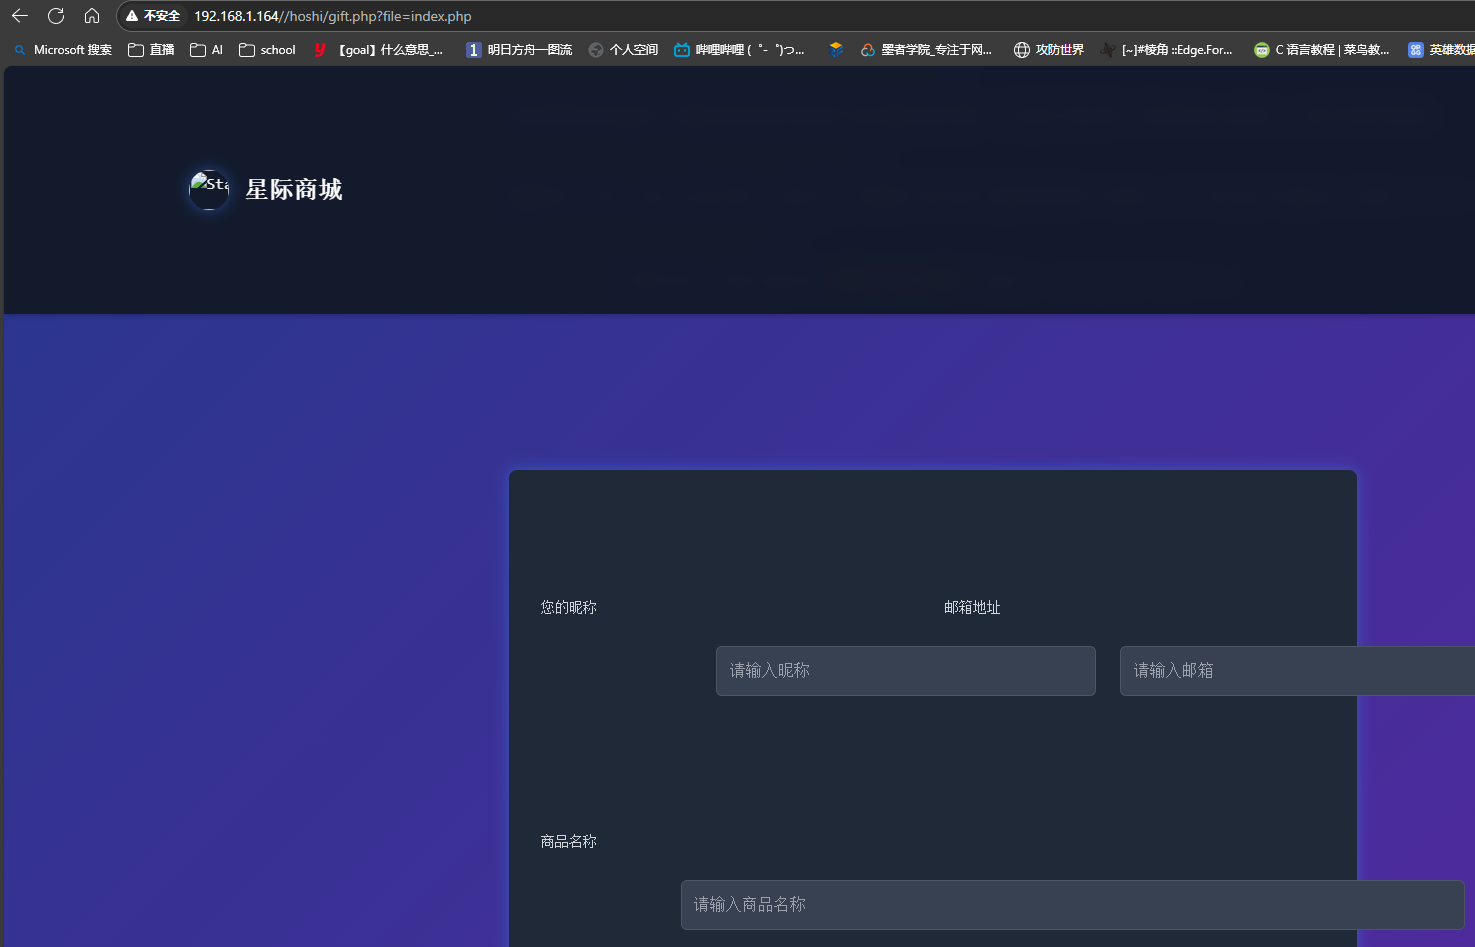Open the 攻防世界 bookmark
The image size is (1475, 947).
tap(1058, 49)
